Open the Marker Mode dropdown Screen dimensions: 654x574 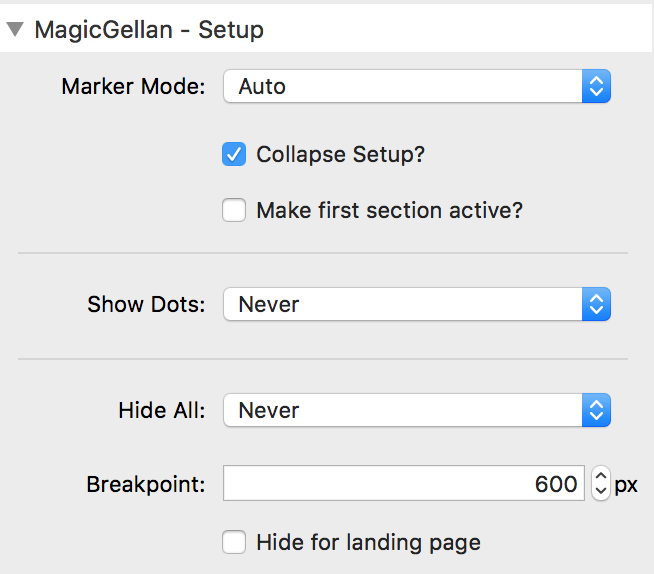pos(402,87)
